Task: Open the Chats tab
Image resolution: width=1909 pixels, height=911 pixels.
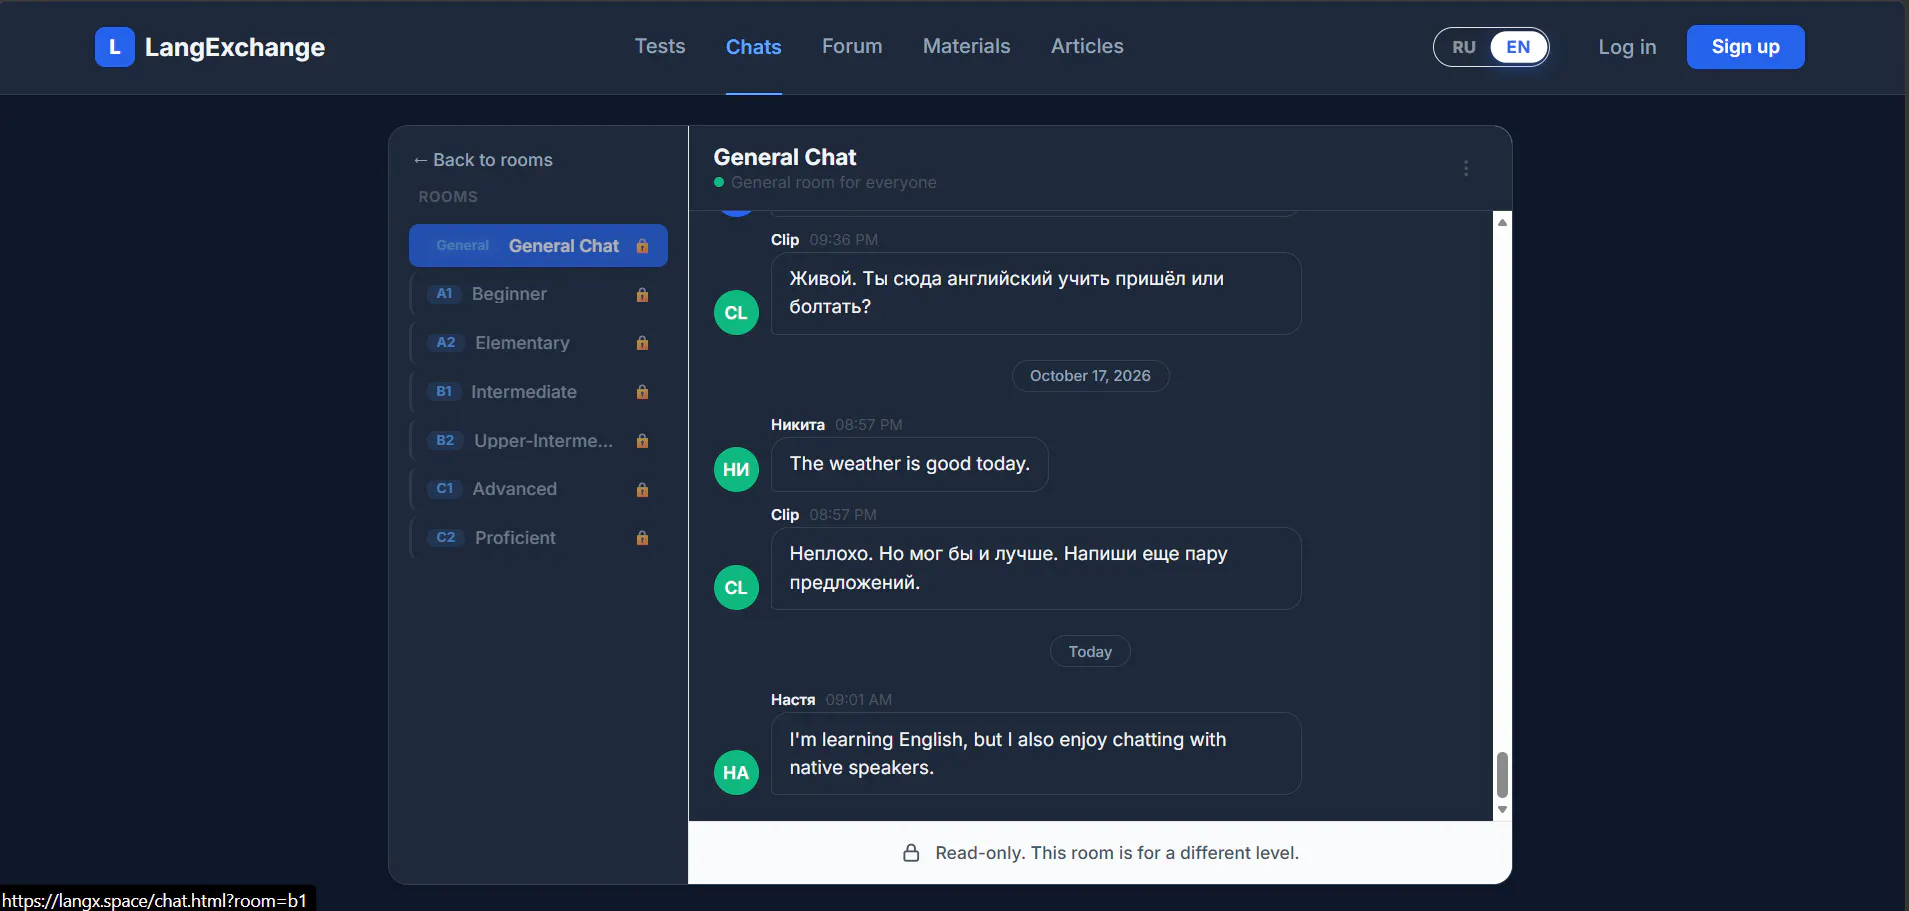Action: tap(754, 47)
